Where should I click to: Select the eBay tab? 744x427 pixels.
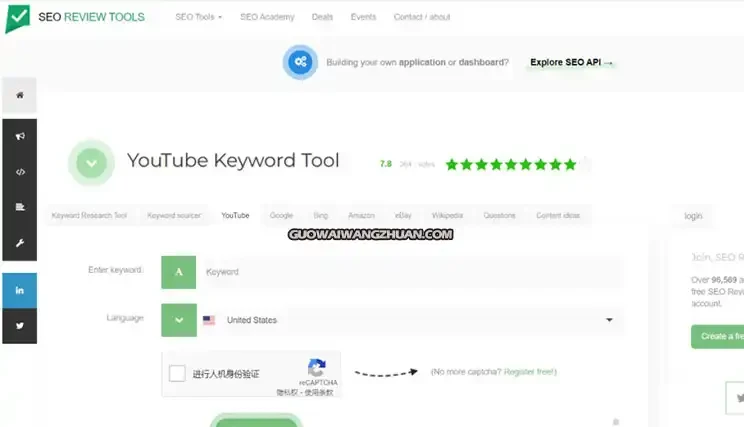pyautogui.click(x=403, y=215)
